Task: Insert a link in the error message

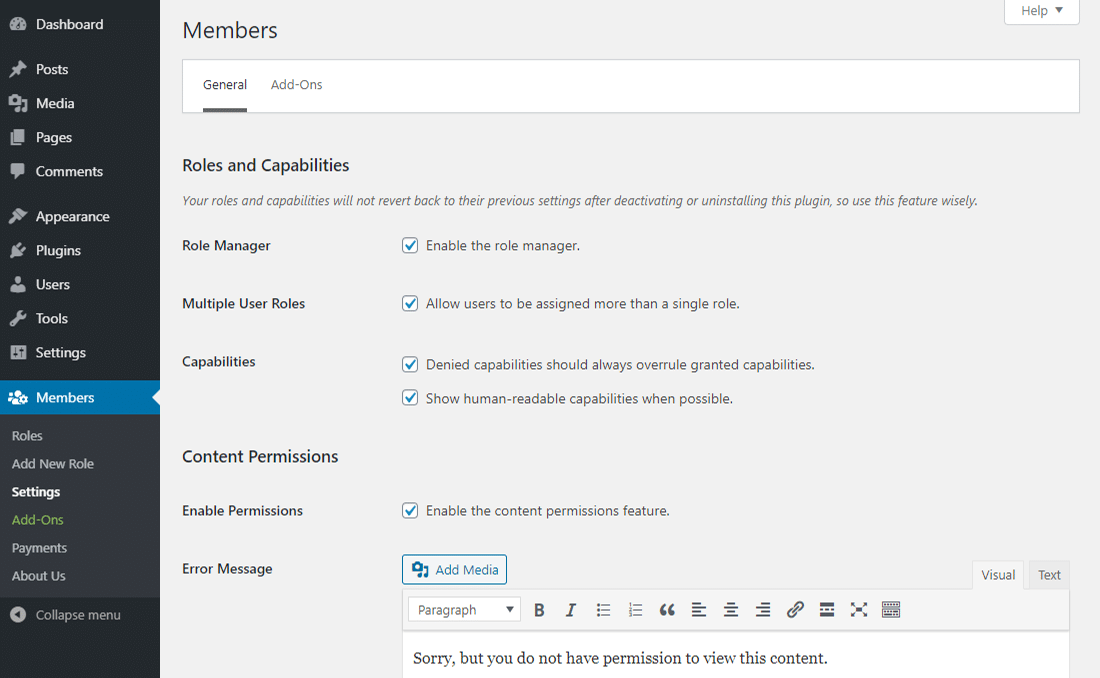Action: coord(795,609)
